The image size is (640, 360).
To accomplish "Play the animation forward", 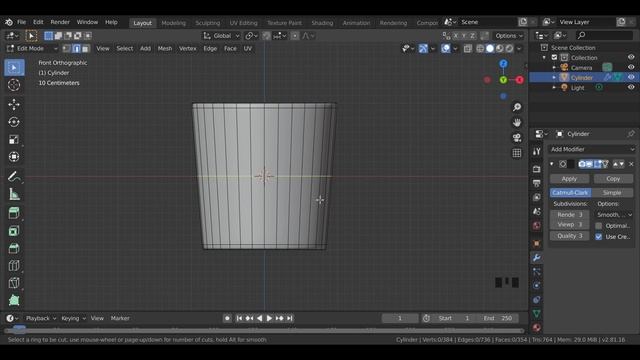I will tap(269, 318).
